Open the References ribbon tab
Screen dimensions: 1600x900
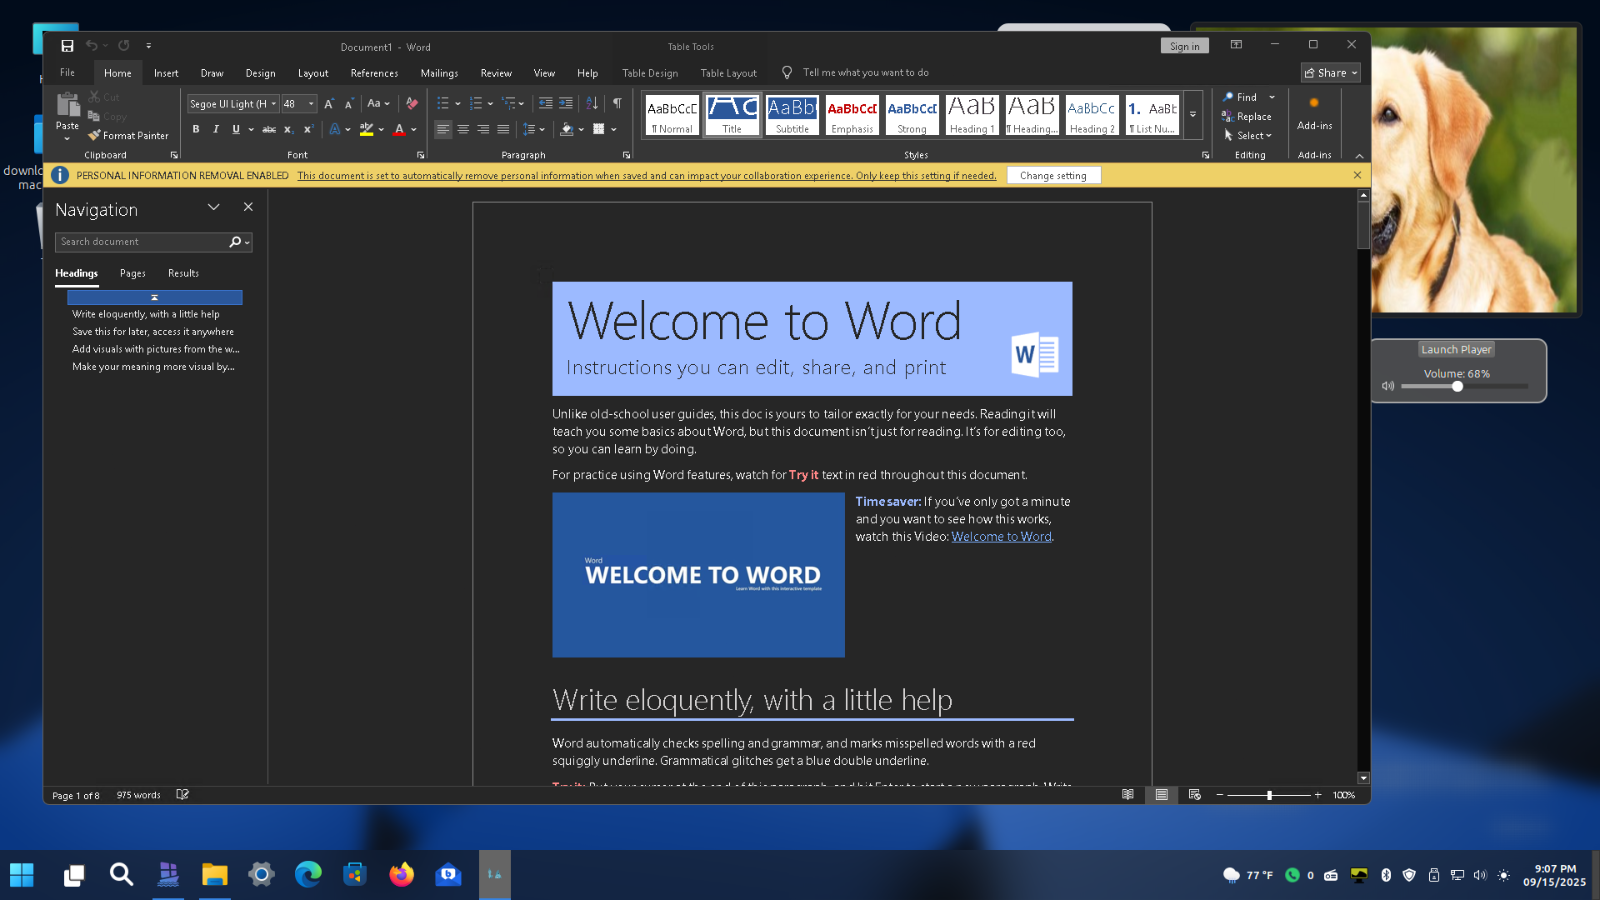pos(374,73)
